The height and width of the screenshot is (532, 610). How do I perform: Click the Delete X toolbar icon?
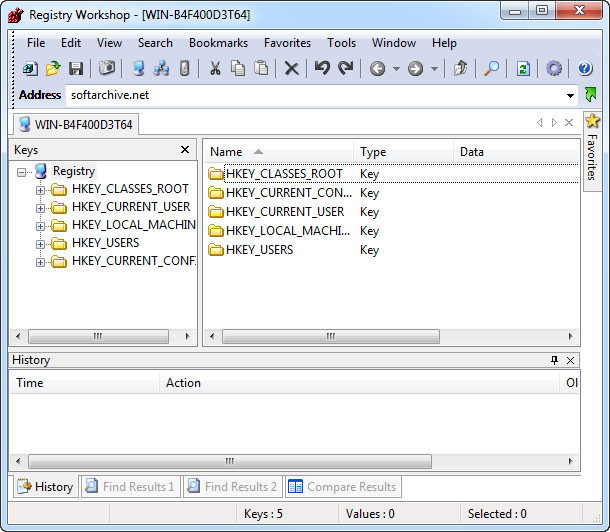pos(291,69)
